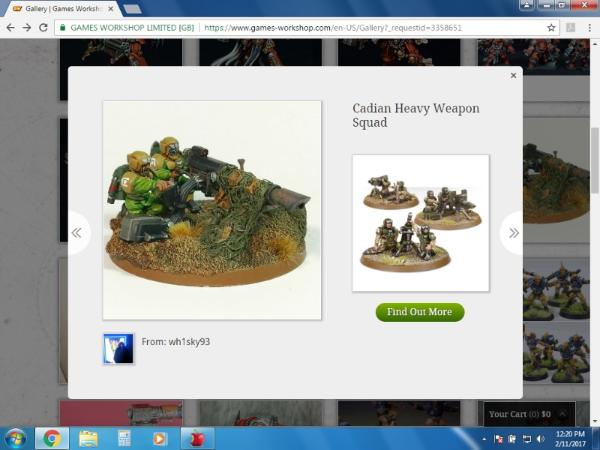Click the GAMES WORKSHOP LIMITED [GB] certificate label
The width and height of the screenshot is (600, 450).
point(132,28)
